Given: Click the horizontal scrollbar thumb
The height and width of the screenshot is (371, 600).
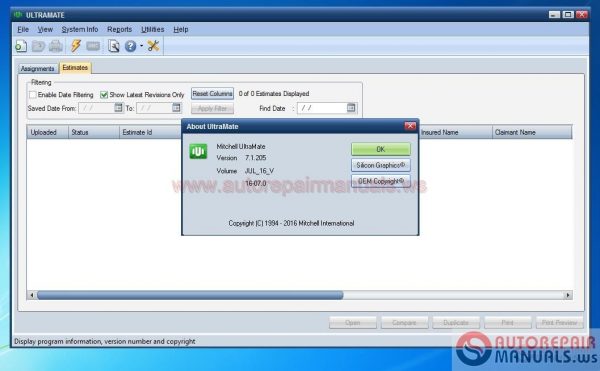Looking at the screenshot, I should tap(190, 295).
